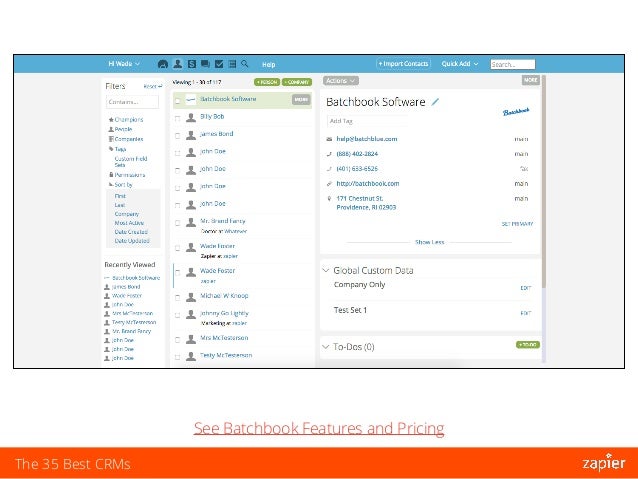This screenshot has height=479, width=638.
Task: Click MORE button in Batchbook Software row
Action: (x=301, y=100)
